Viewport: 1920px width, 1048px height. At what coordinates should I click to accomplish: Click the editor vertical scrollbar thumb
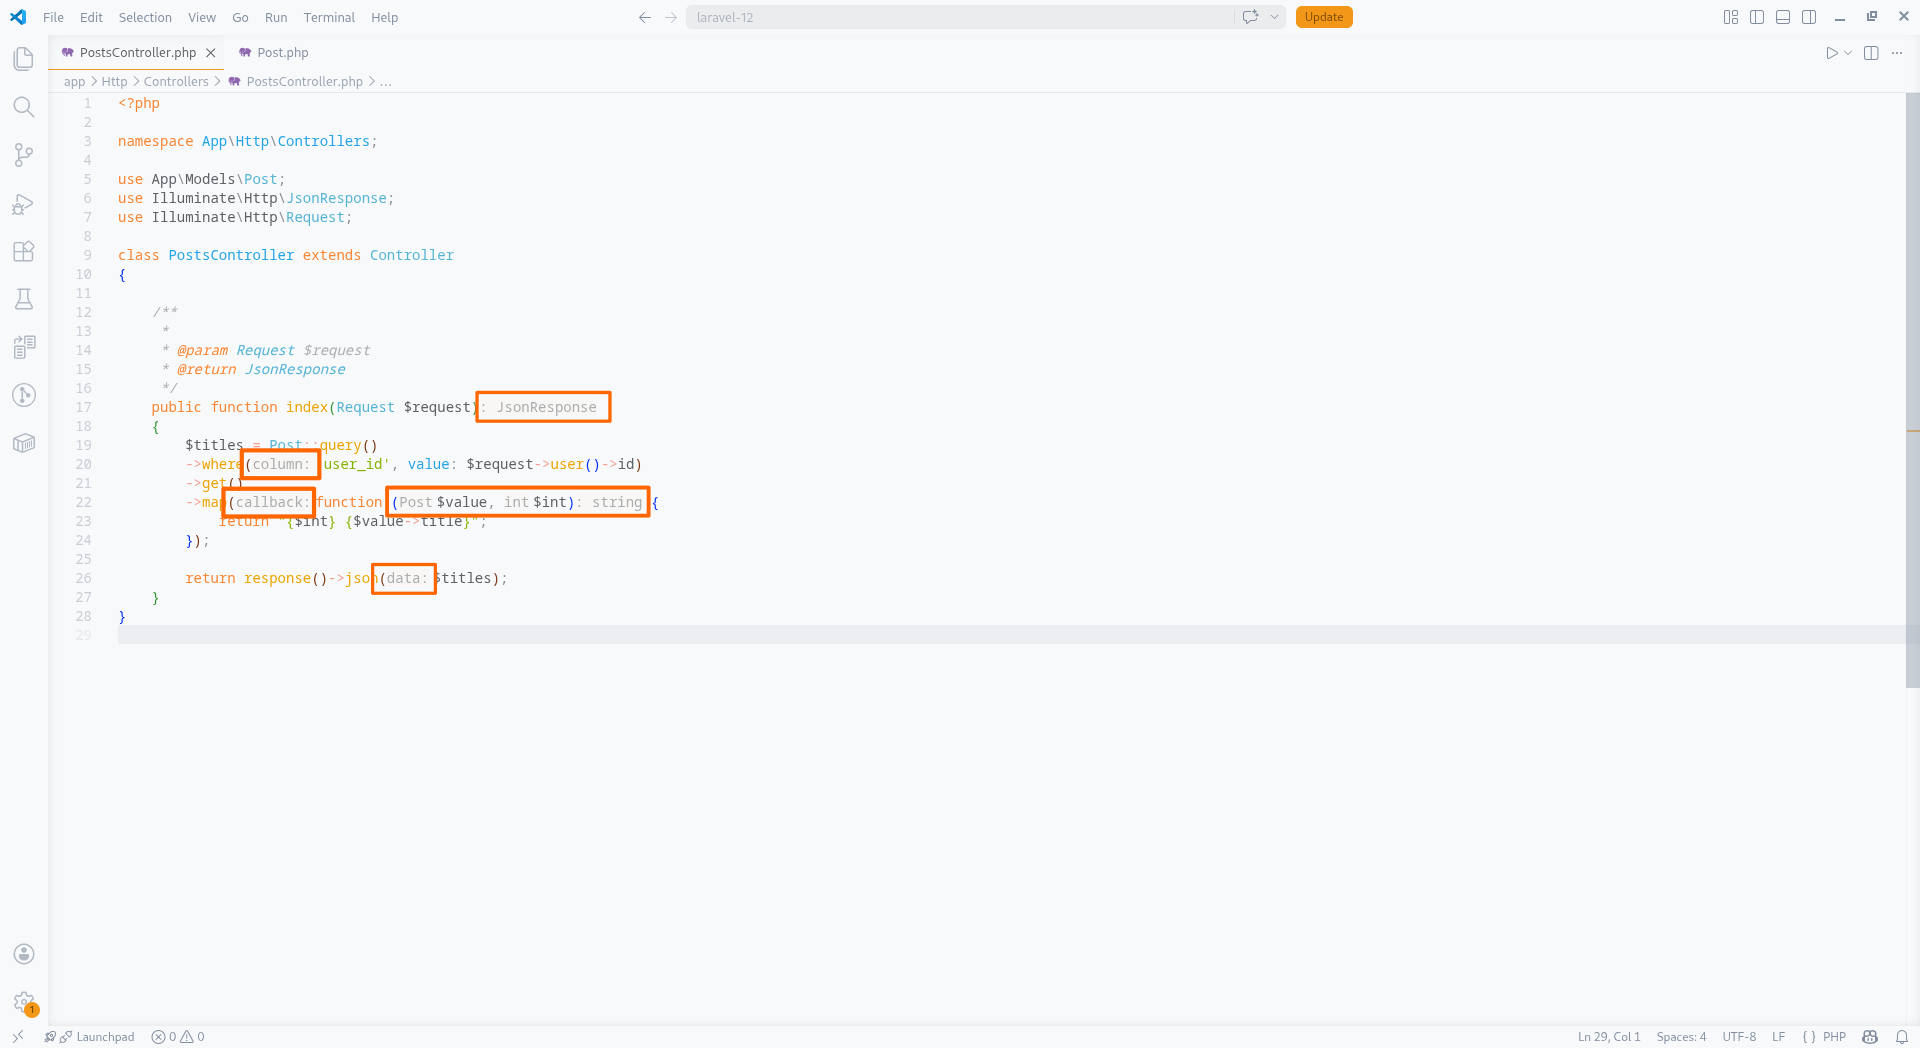[x=1912, y=390]
